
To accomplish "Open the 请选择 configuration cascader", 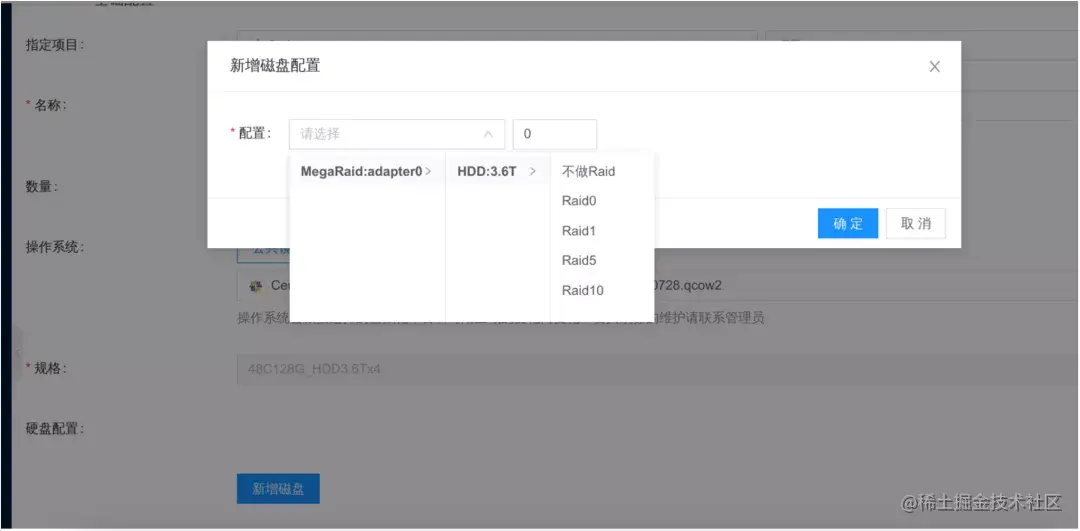I will tap(396, 134).
